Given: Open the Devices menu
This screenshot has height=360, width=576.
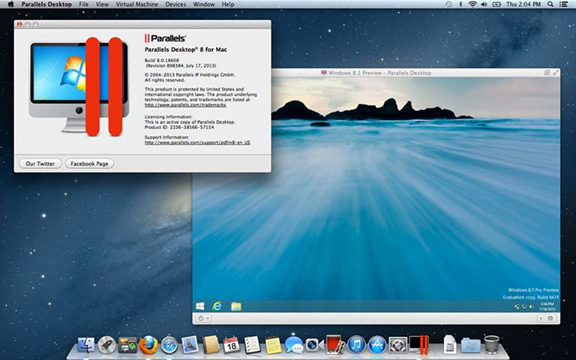Looking at the screenshot, I should pyautogui.click(x=176, y=4).
